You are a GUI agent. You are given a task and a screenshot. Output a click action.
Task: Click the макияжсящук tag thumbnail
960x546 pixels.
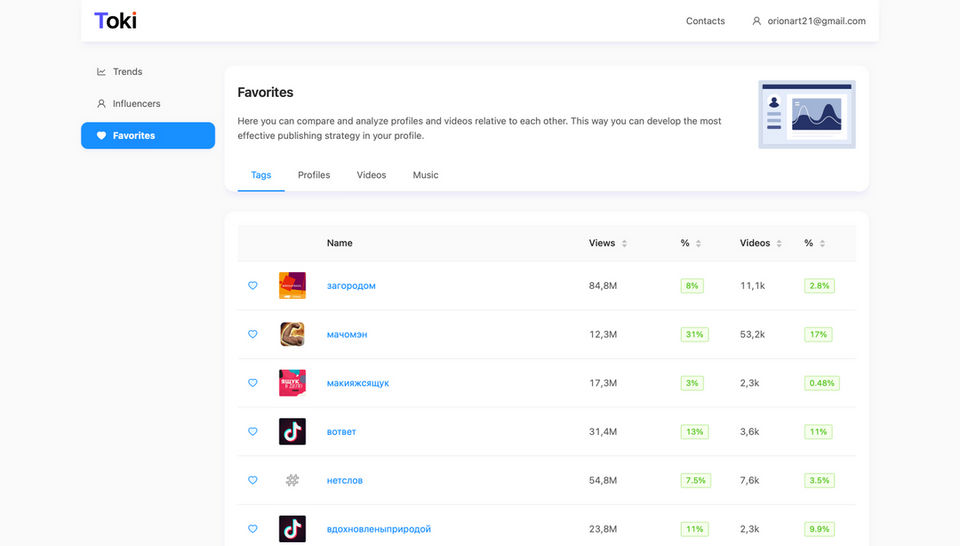(292, 383)
